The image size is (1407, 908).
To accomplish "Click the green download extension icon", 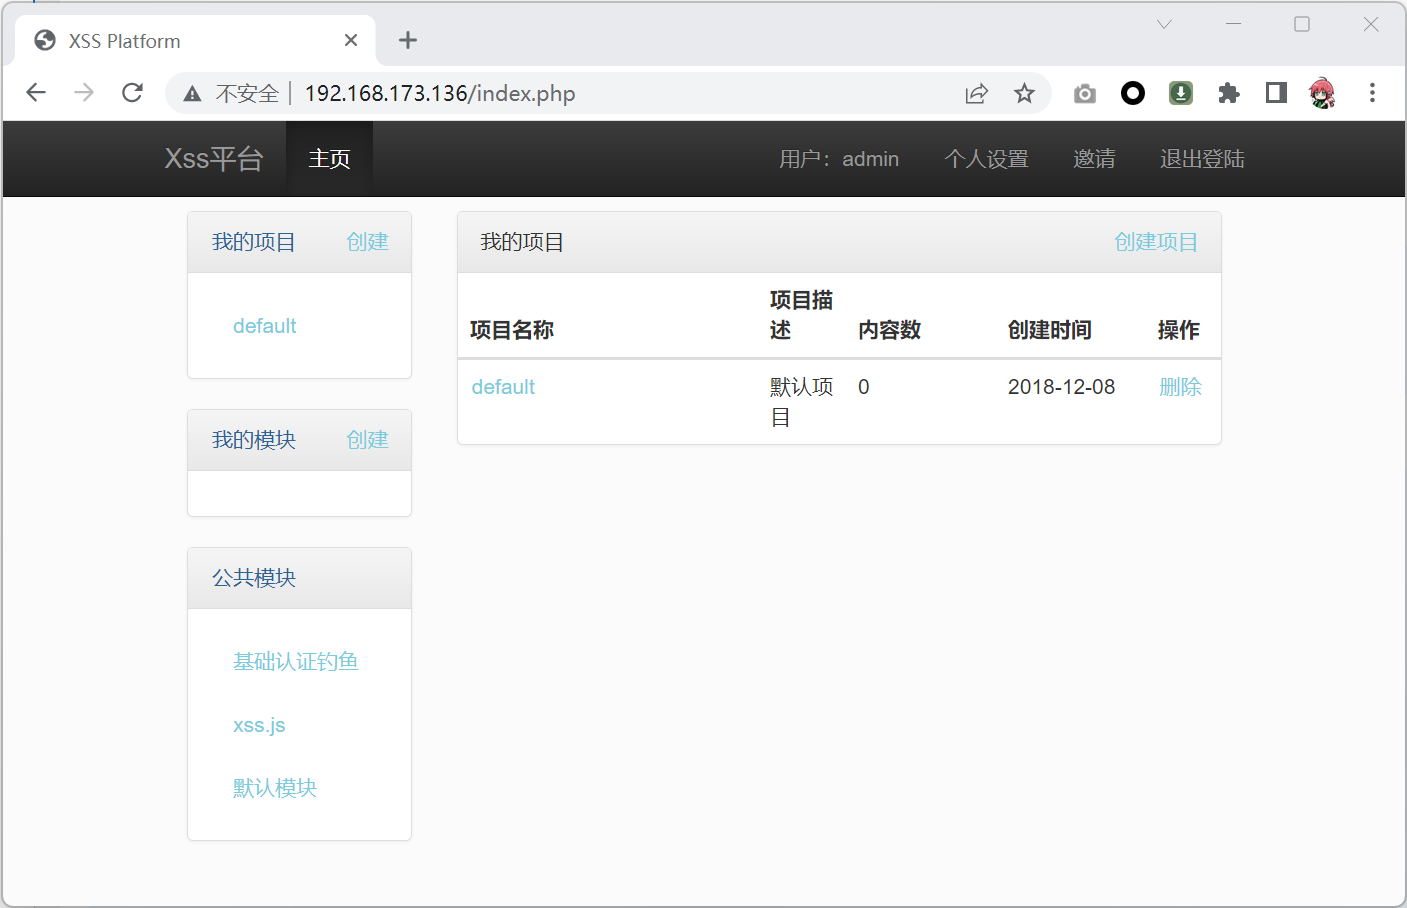I will 1181,93.
